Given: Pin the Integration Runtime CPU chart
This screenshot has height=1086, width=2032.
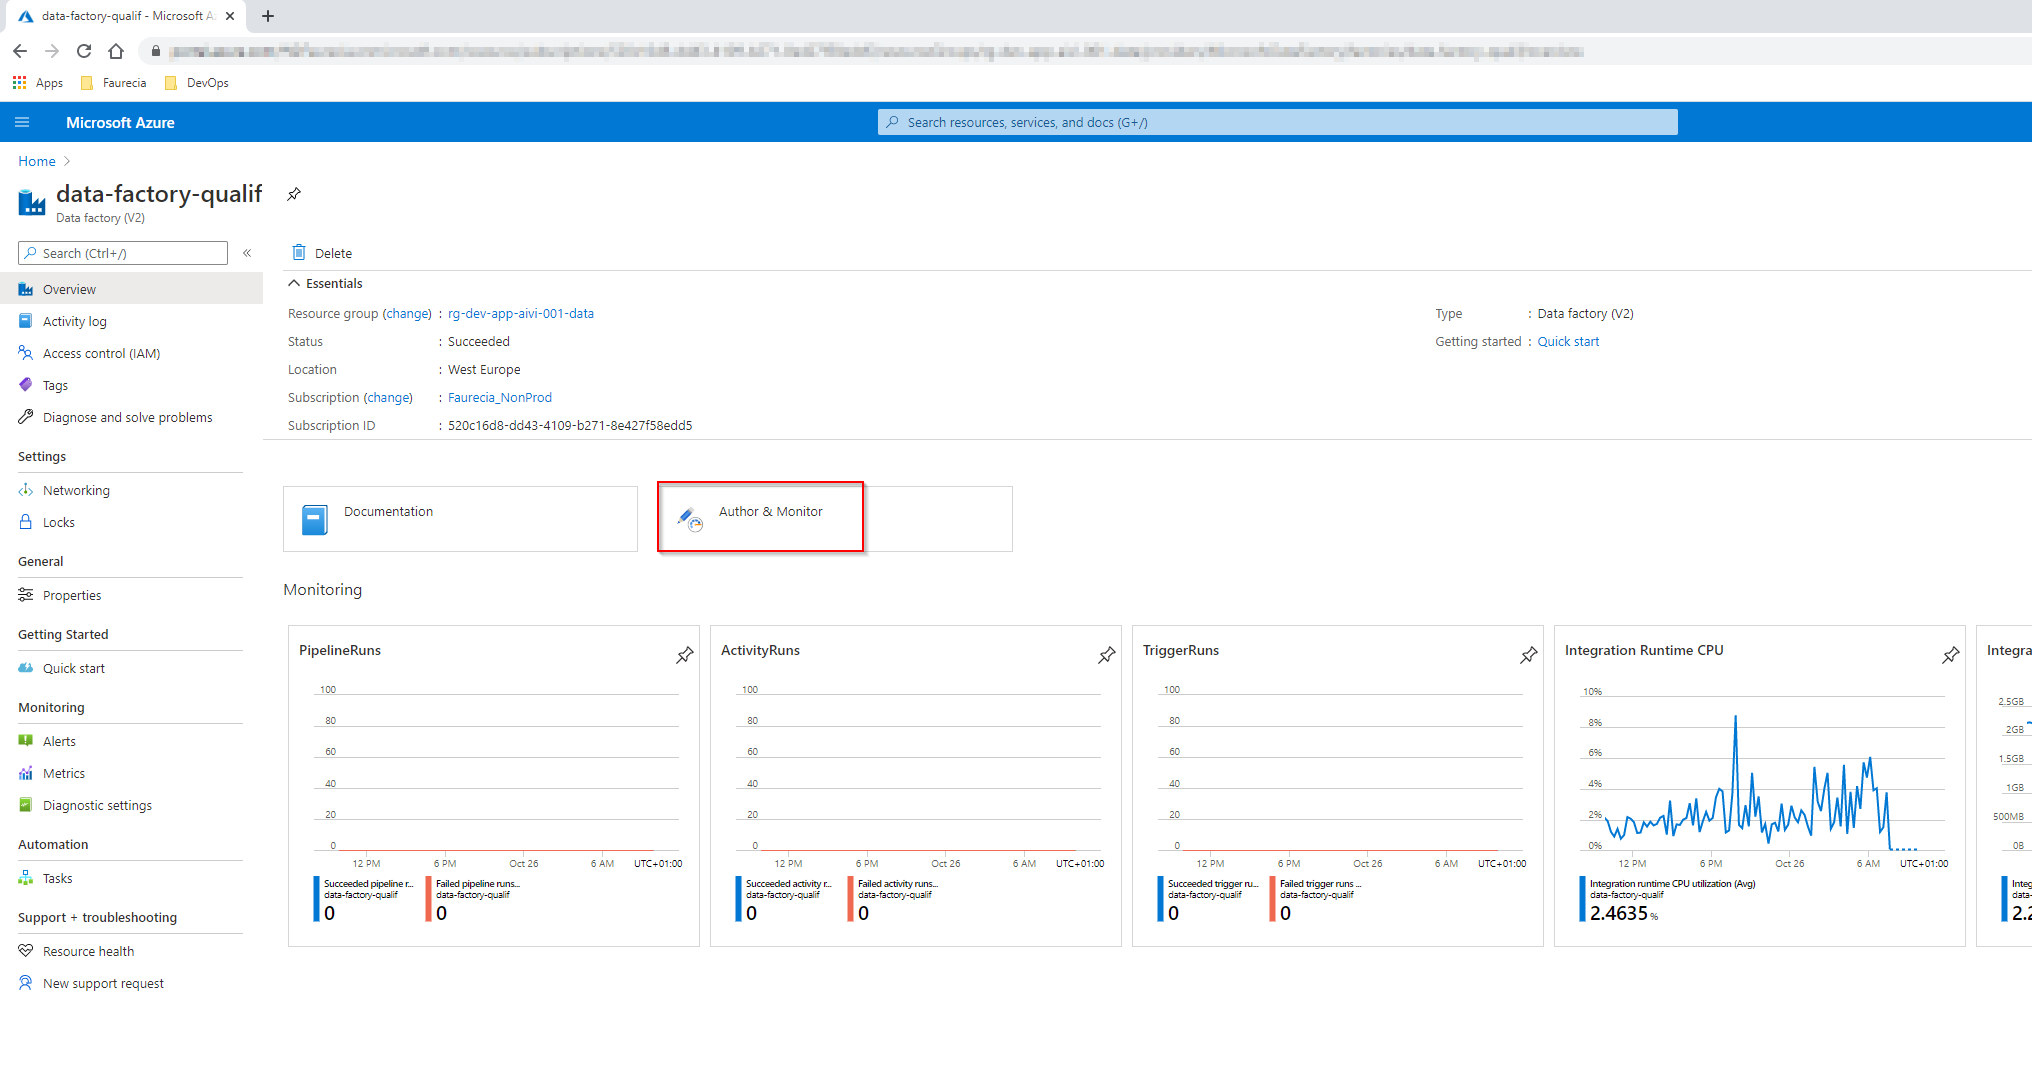Looking at the screenshot, I should point(1951,655).
